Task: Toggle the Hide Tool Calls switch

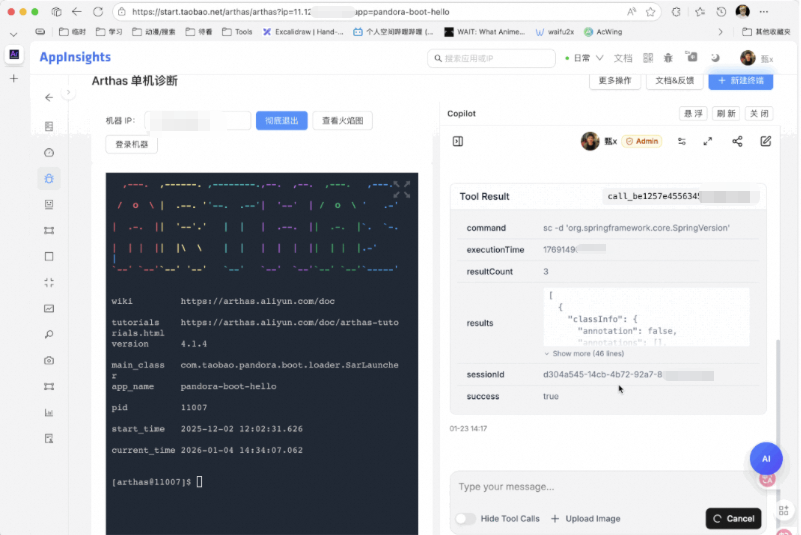Action: [465, 519]
